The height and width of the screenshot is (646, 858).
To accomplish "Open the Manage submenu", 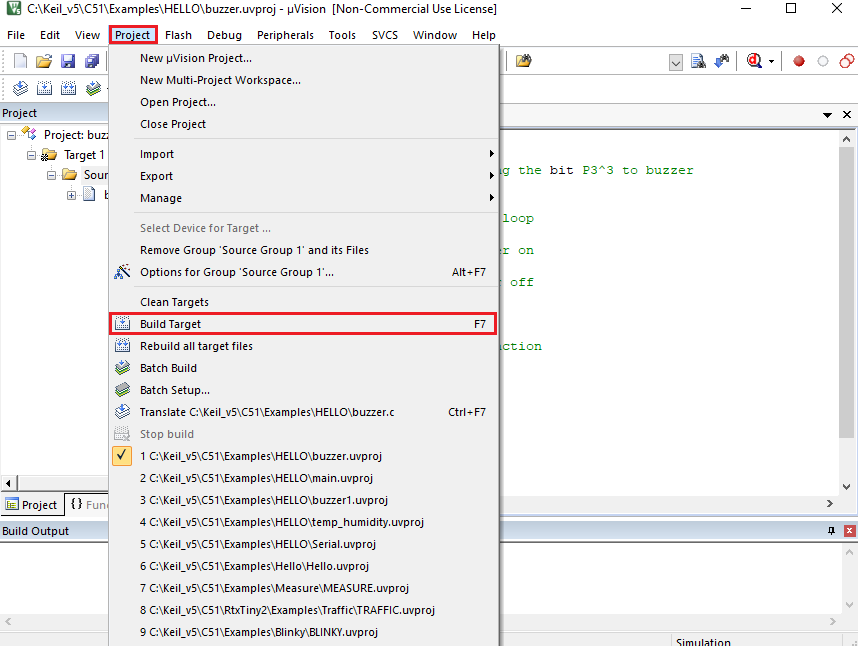I will 304,198.
